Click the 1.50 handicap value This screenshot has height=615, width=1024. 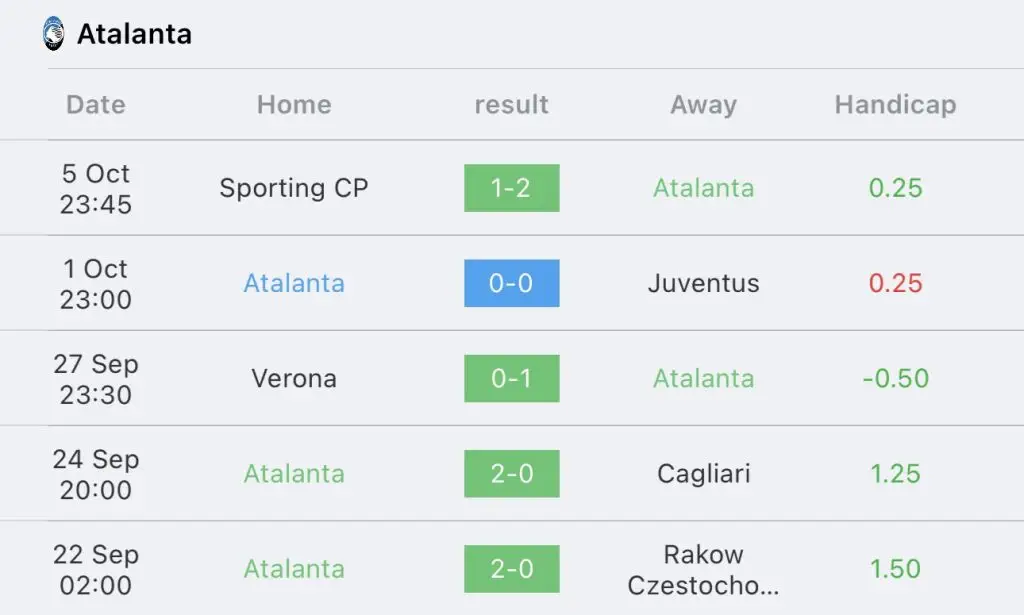[x=895, y=569]
